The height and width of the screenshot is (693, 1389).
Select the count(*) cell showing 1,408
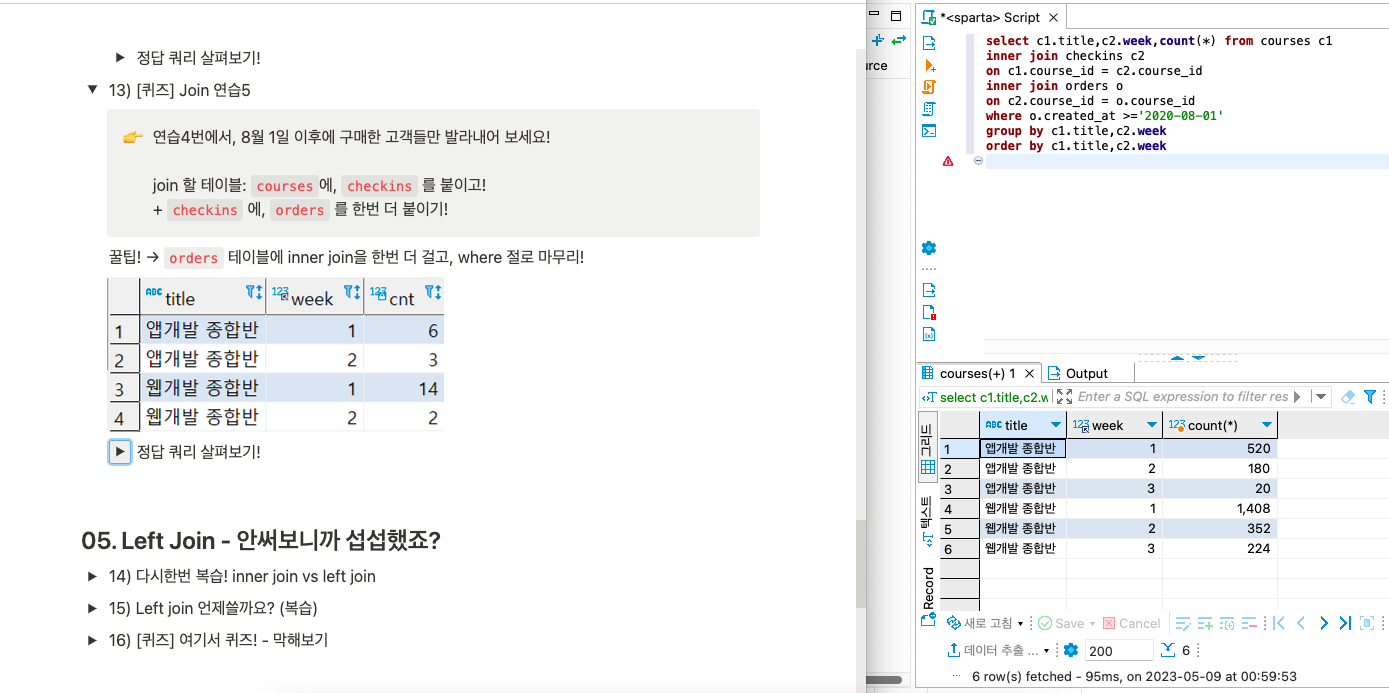coord(1219,508)
